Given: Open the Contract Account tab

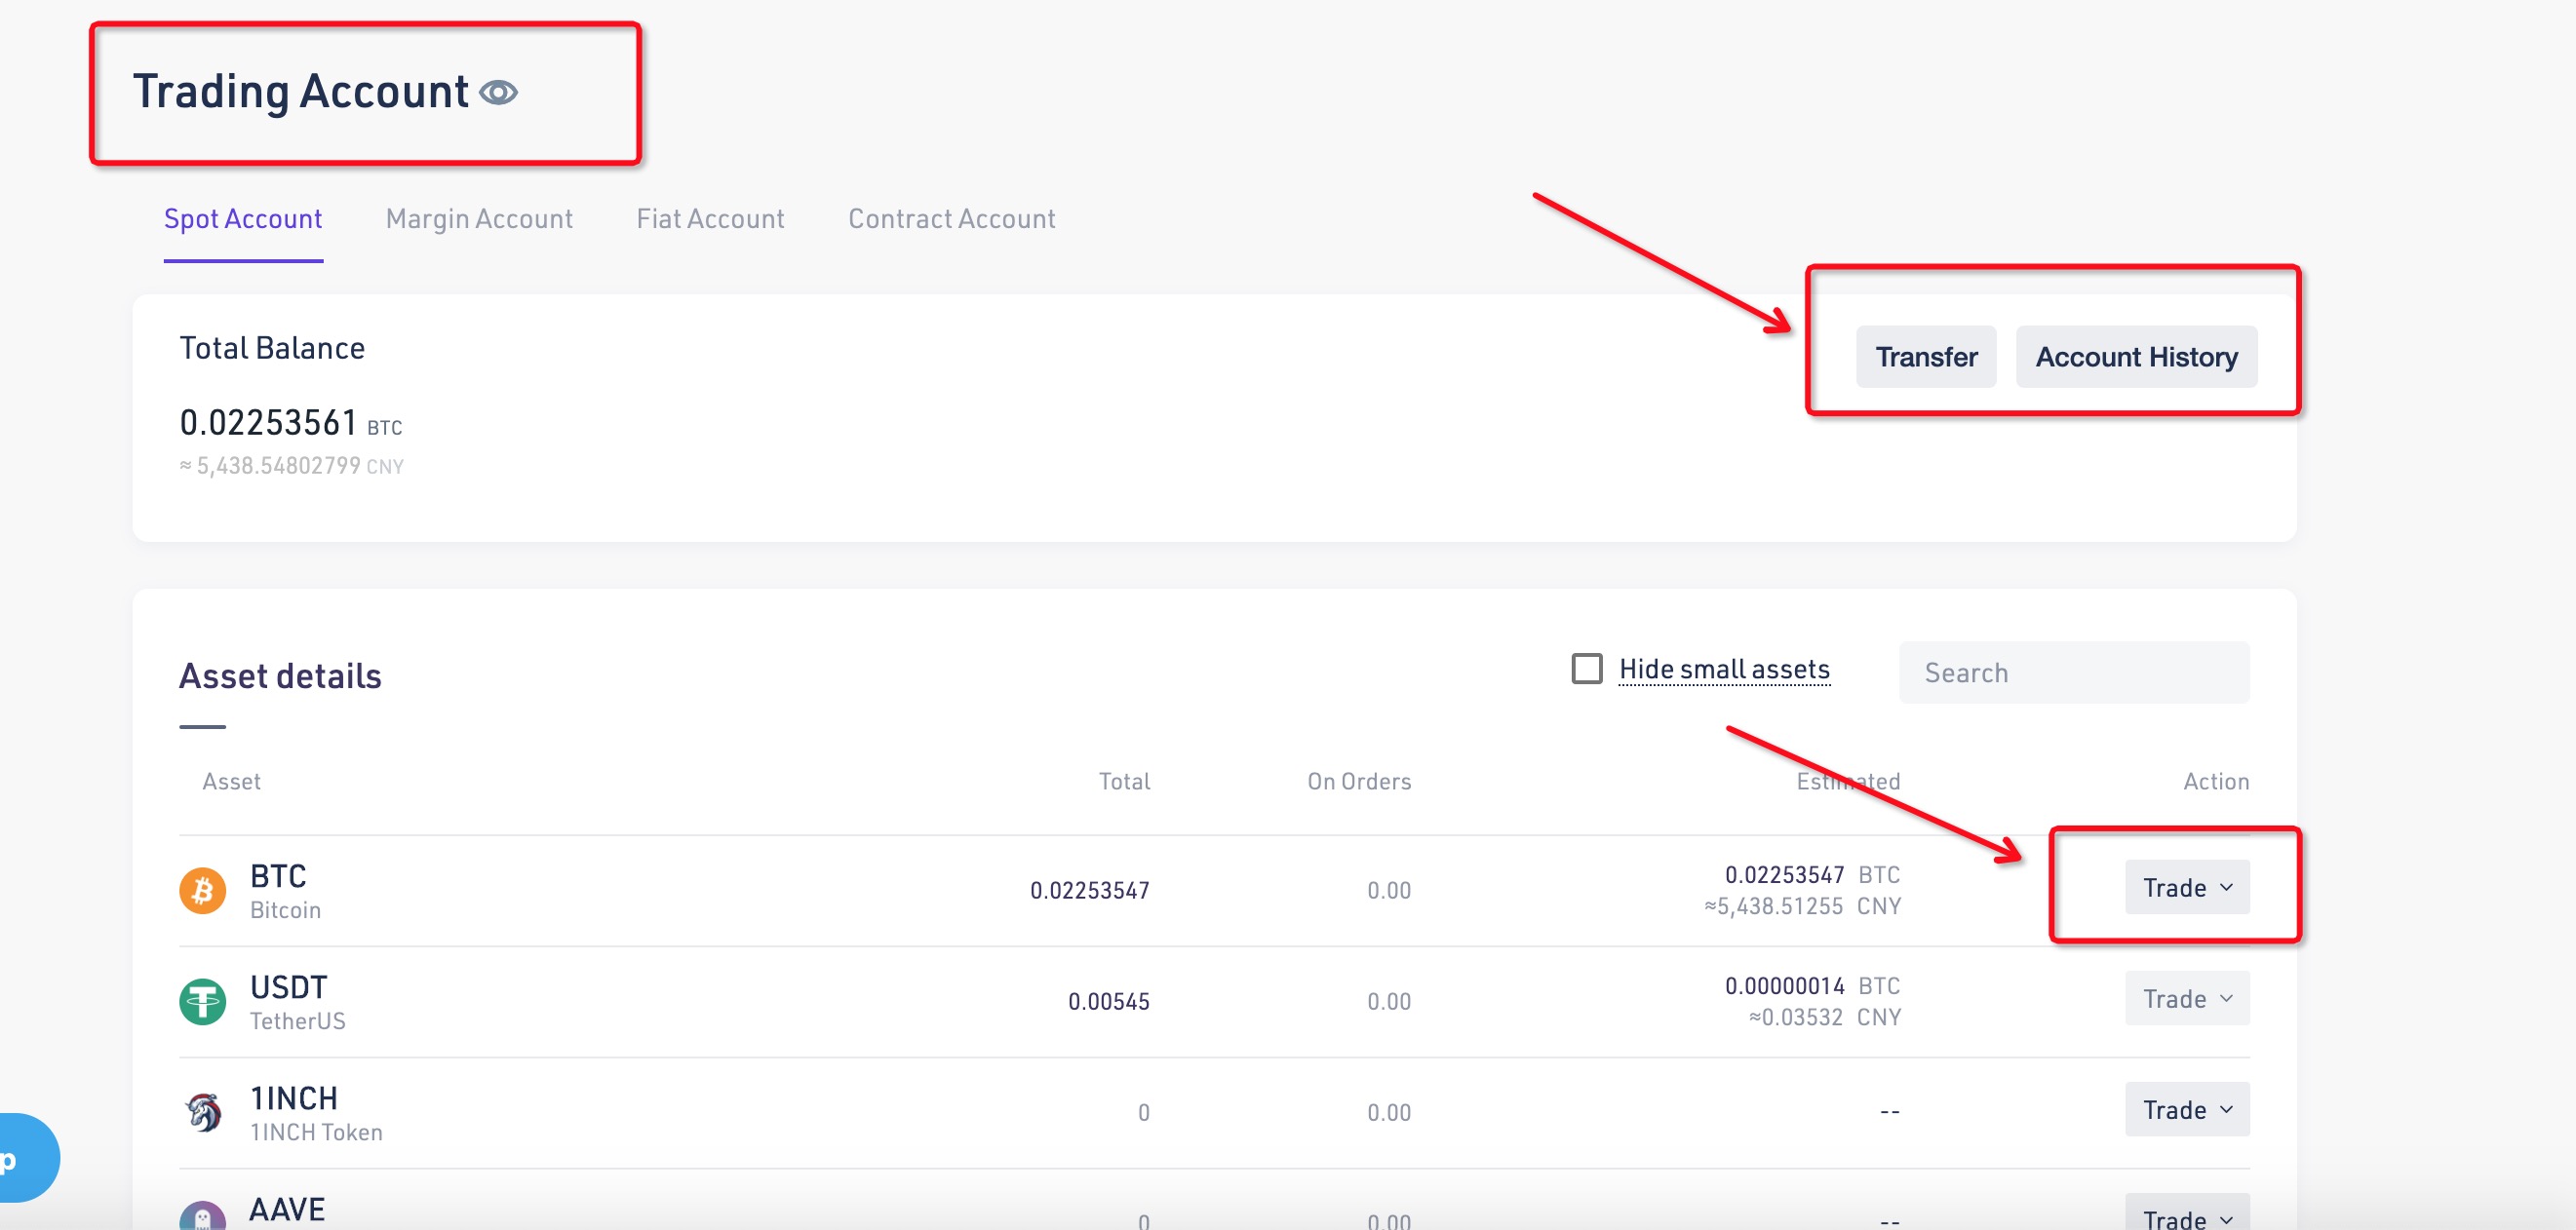Looking at the screenshot, I should (x=951, y=219).
